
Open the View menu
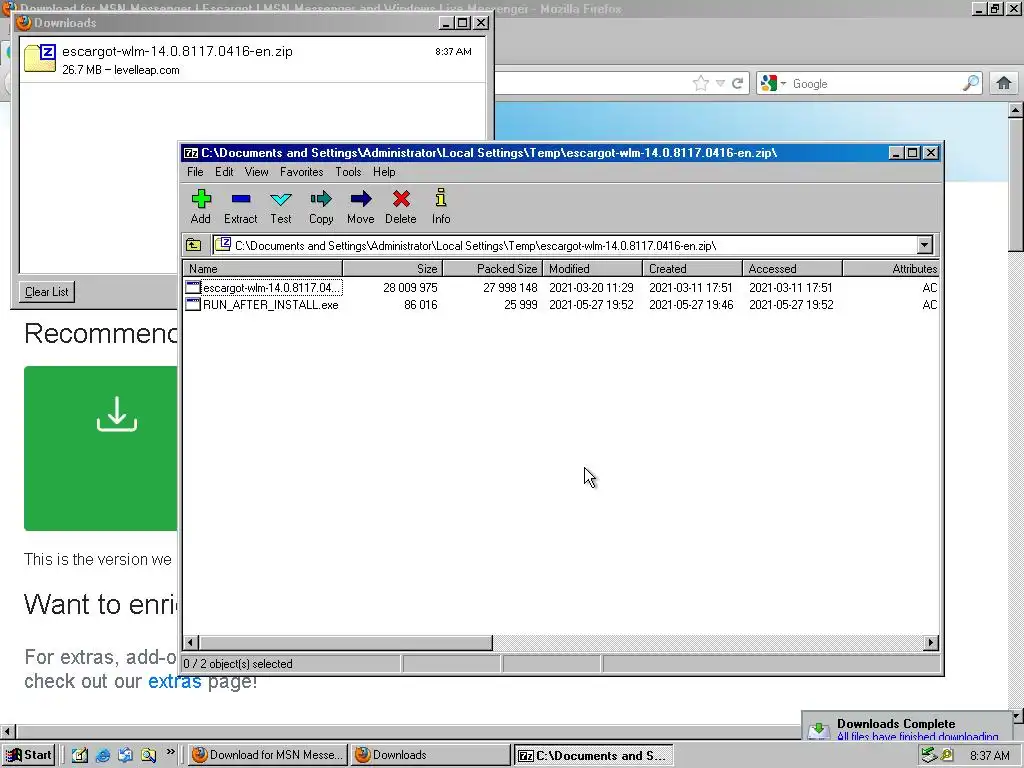click(x=257, y=172)
